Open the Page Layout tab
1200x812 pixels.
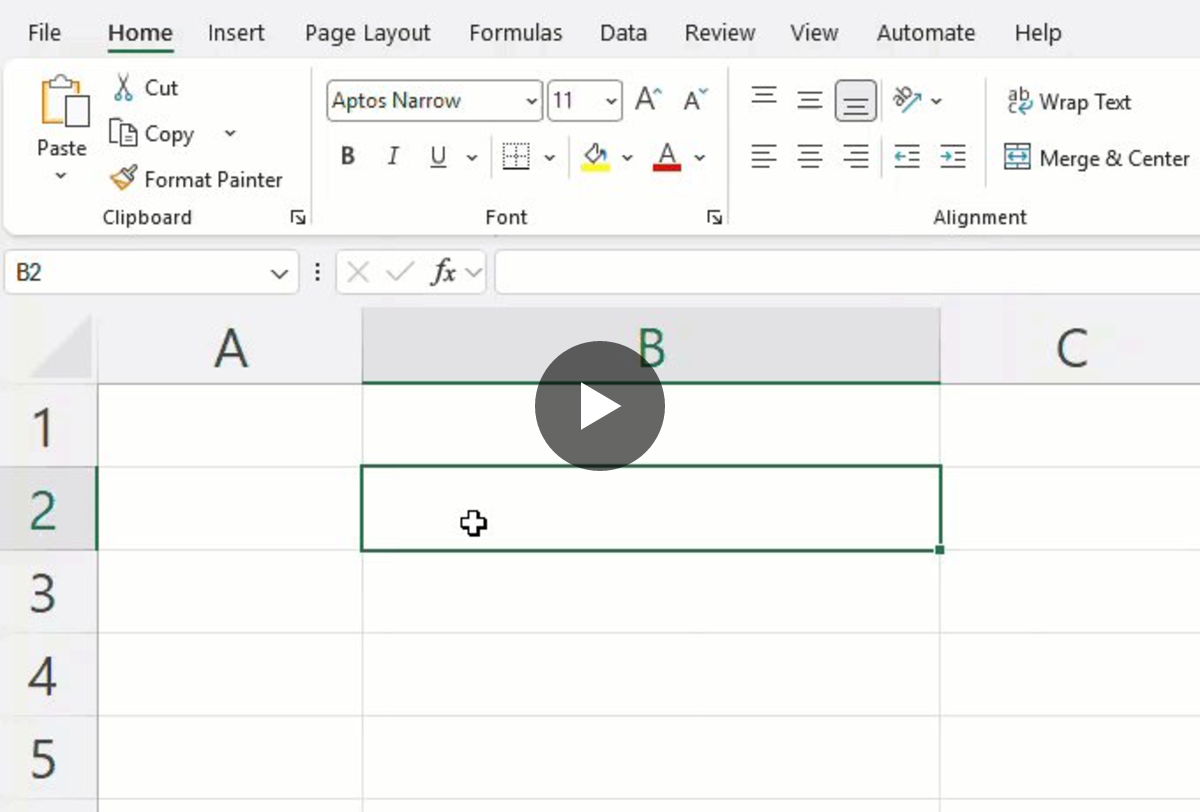368,33
